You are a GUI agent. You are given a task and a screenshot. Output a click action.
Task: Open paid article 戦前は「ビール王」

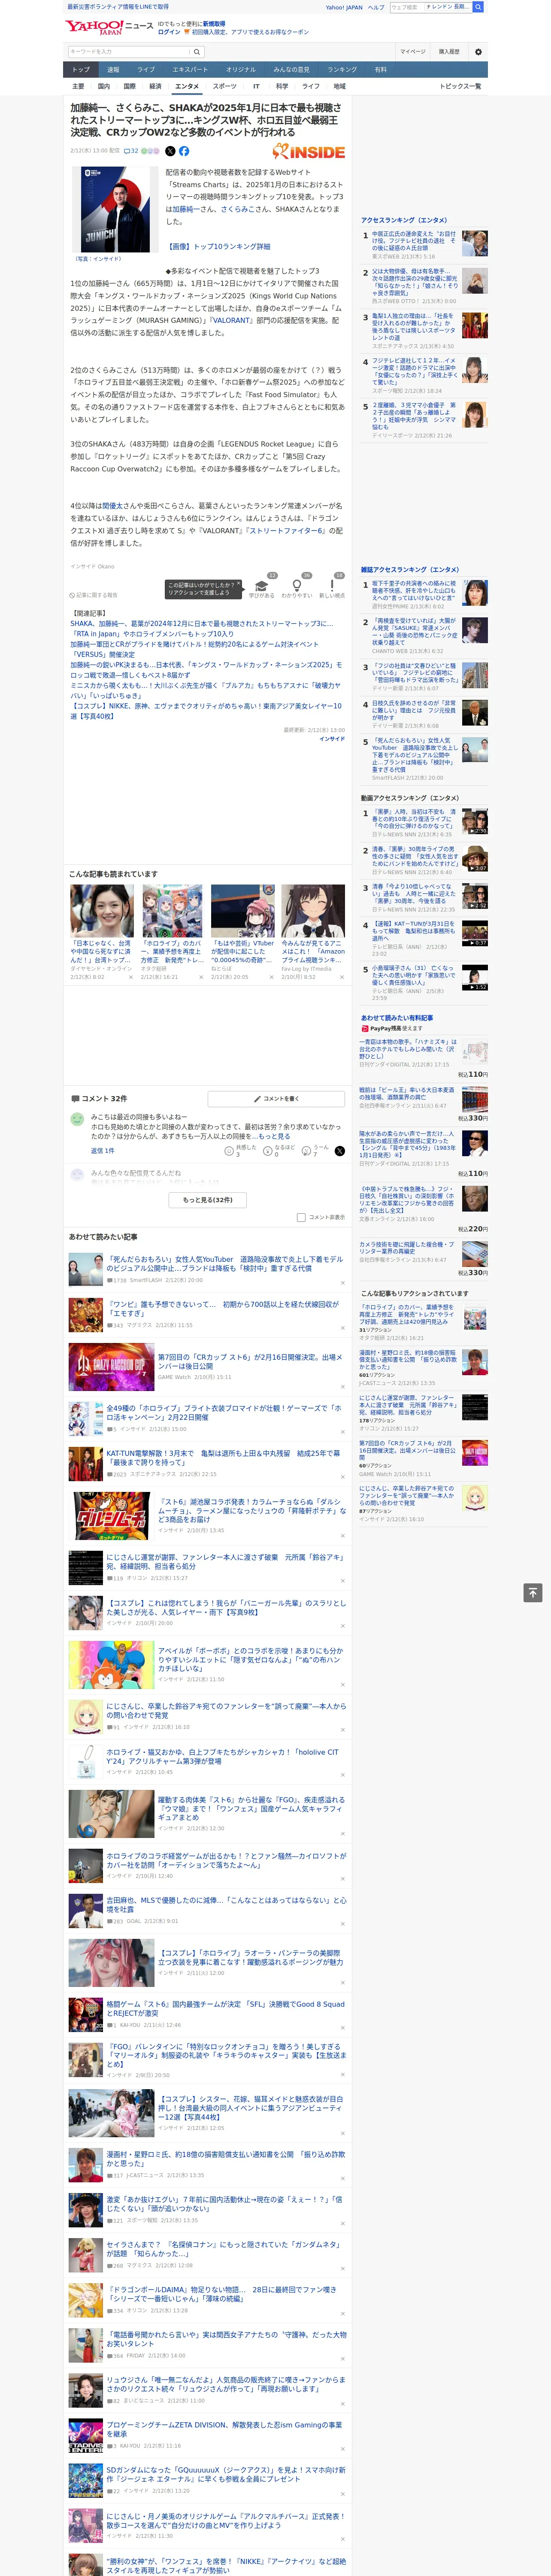pos(407,1093)
